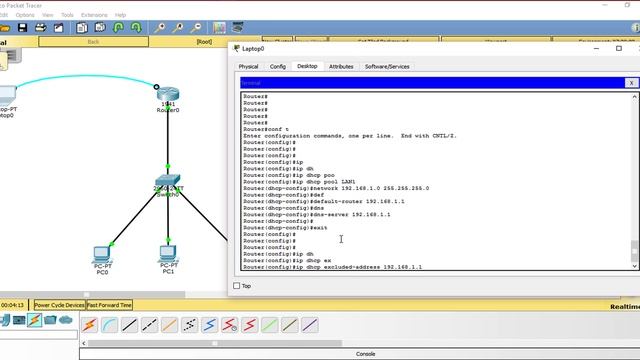
Task: Select the Serial DCE cable with clock
Action: (x=229, y=325)
